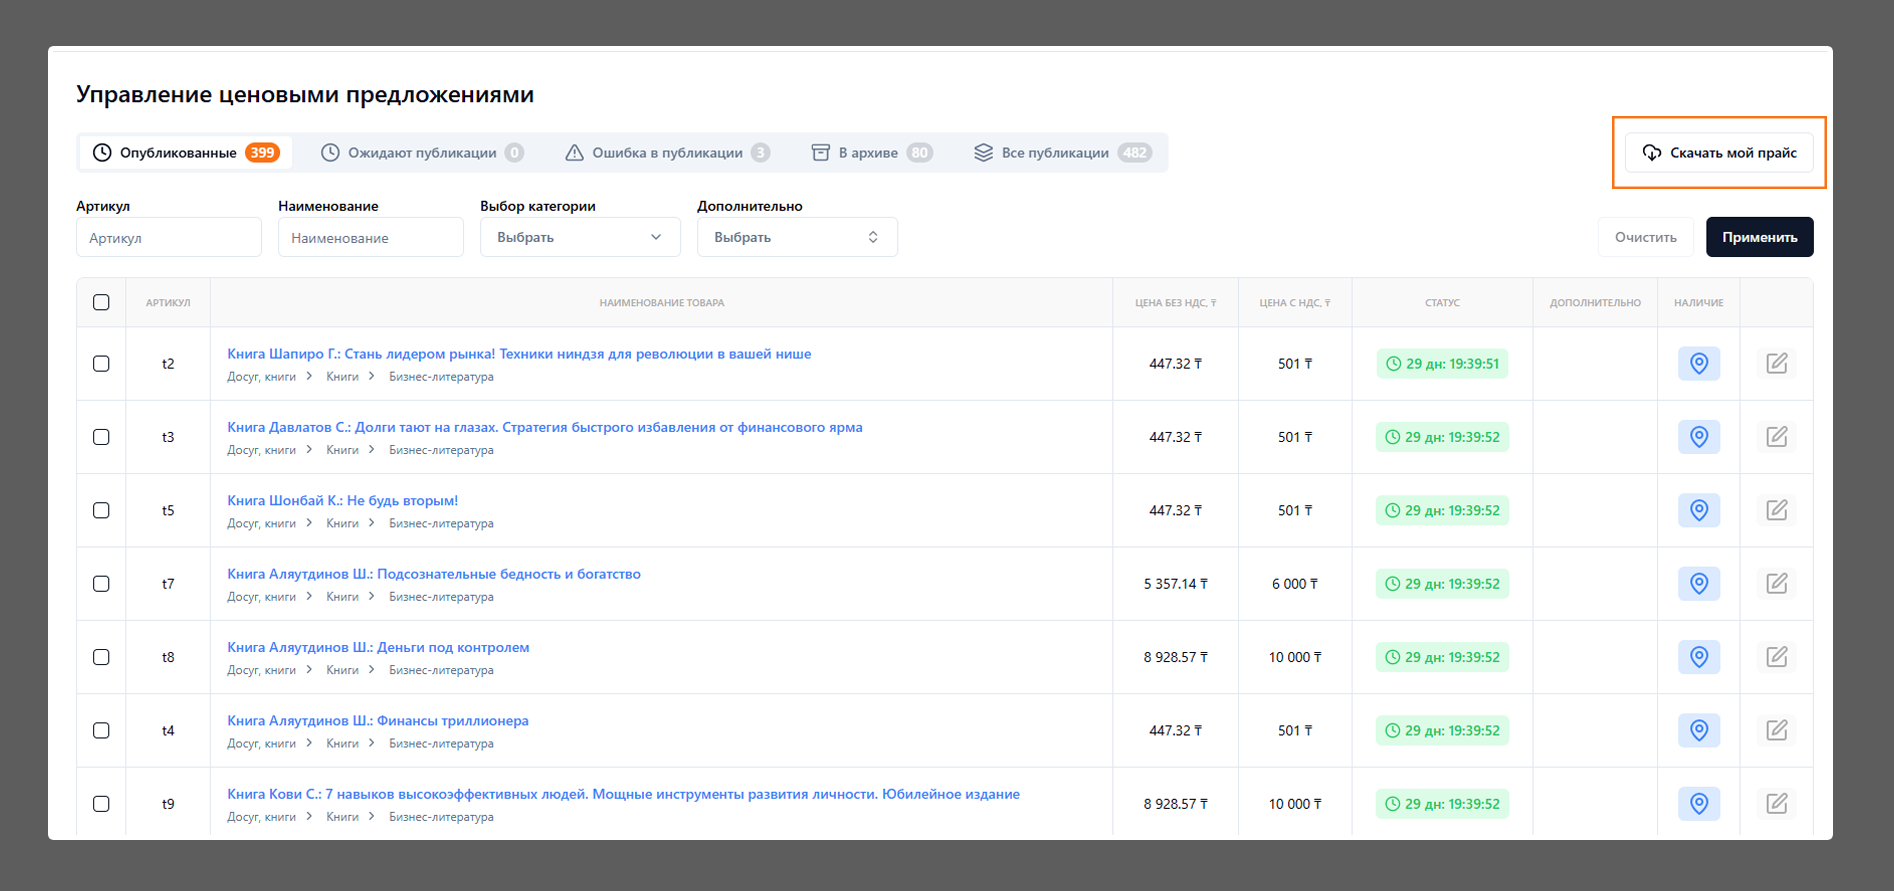
Task: Edit offer in row t4
Action: pos(1776,730)
